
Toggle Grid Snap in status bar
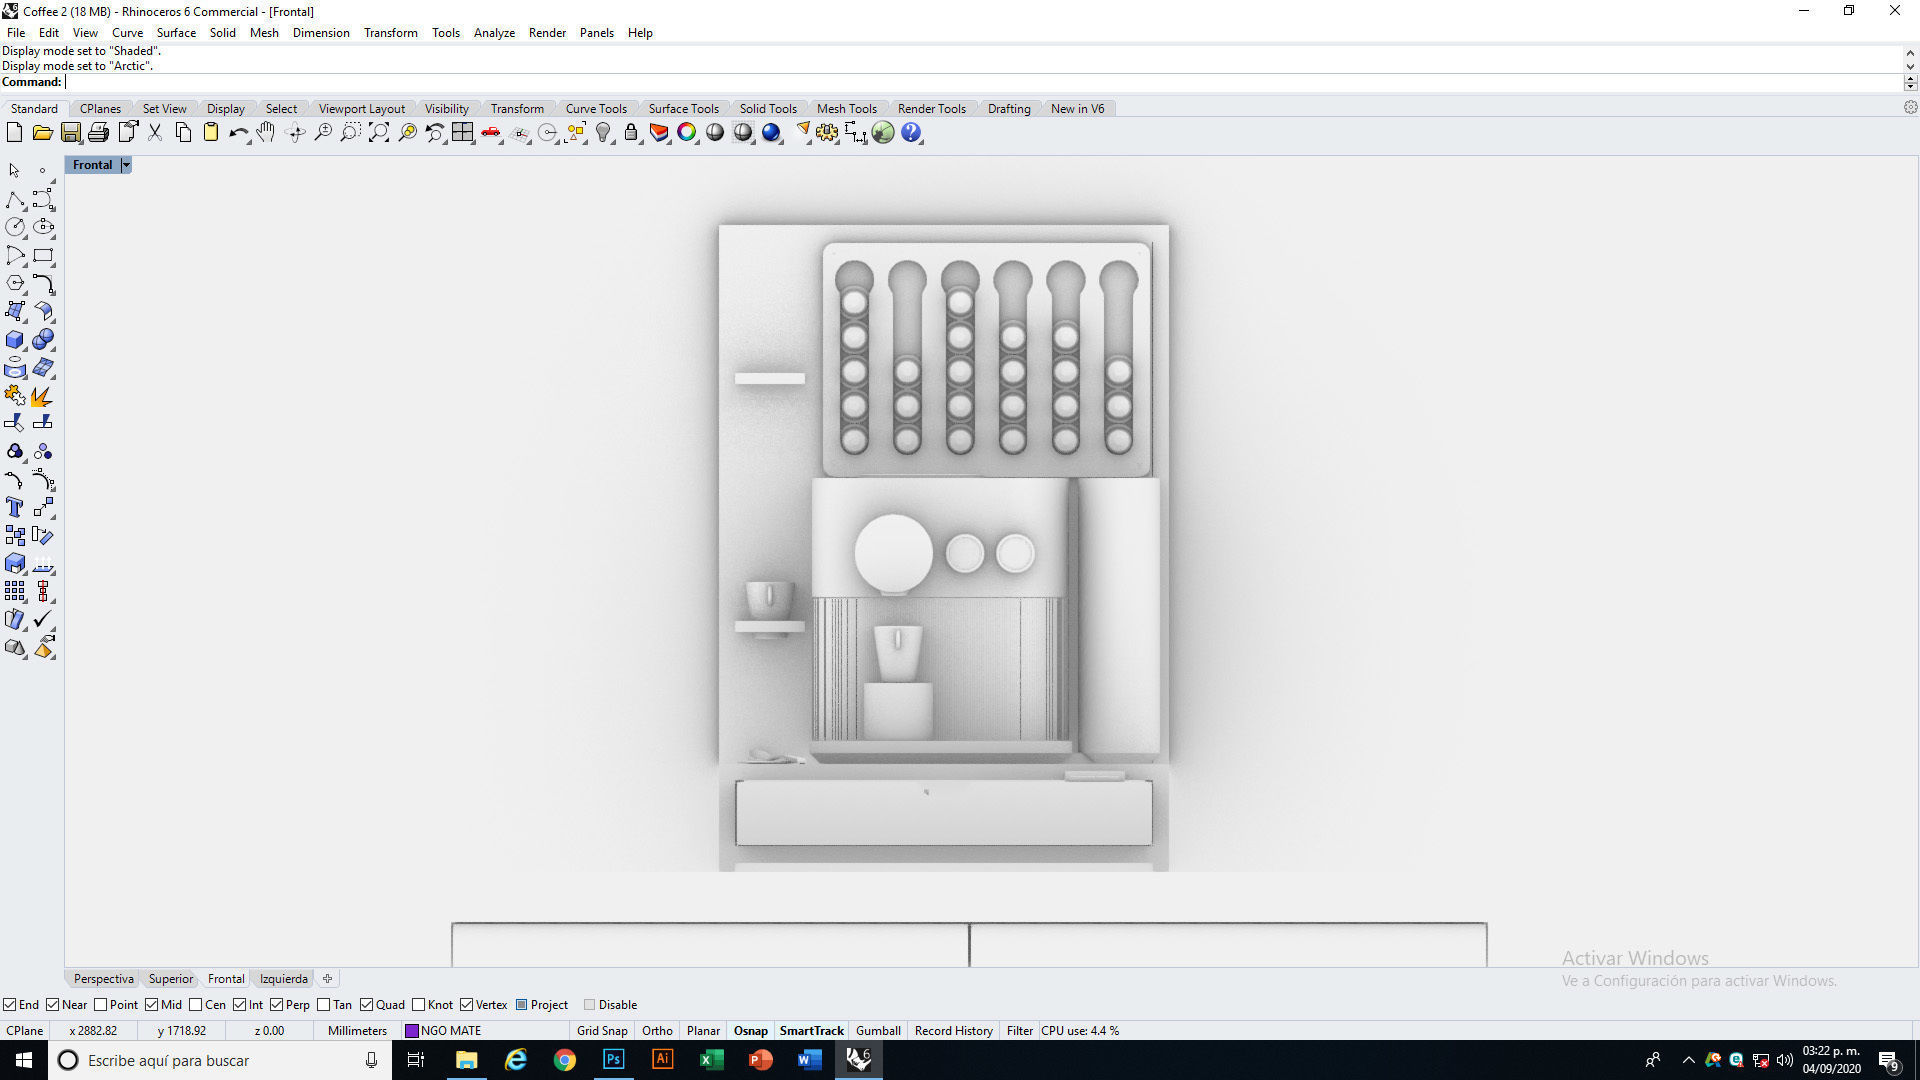pos(602,1031)
